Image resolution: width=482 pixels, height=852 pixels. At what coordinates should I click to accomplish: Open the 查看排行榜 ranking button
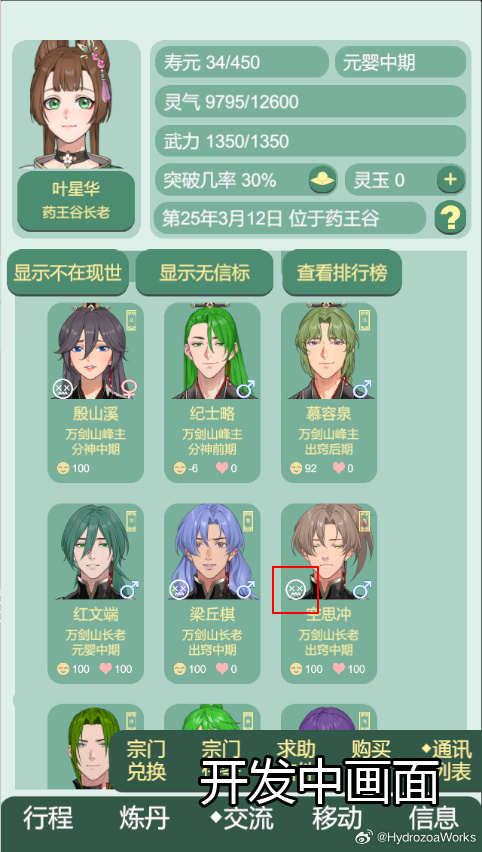point(342,273)
